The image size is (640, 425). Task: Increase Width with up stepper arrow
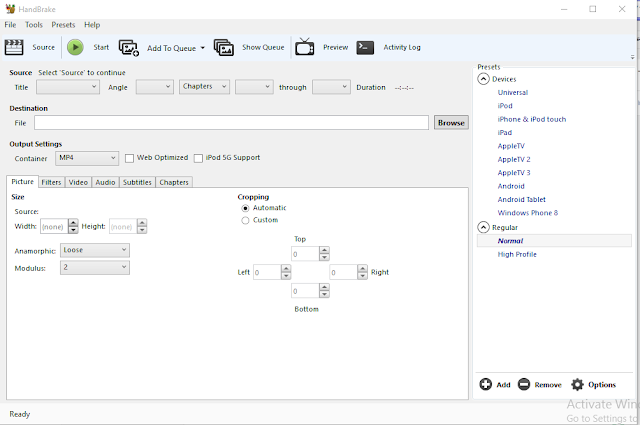pyautogui.click(x=73, y=223)
